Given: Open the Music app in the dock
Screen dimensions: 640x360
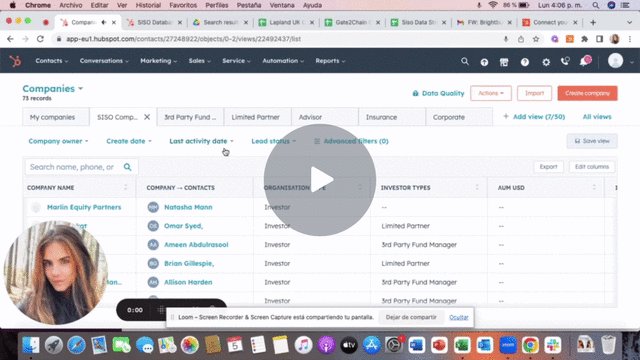Looking at the screenshot, I should click(x=303, y=345).
